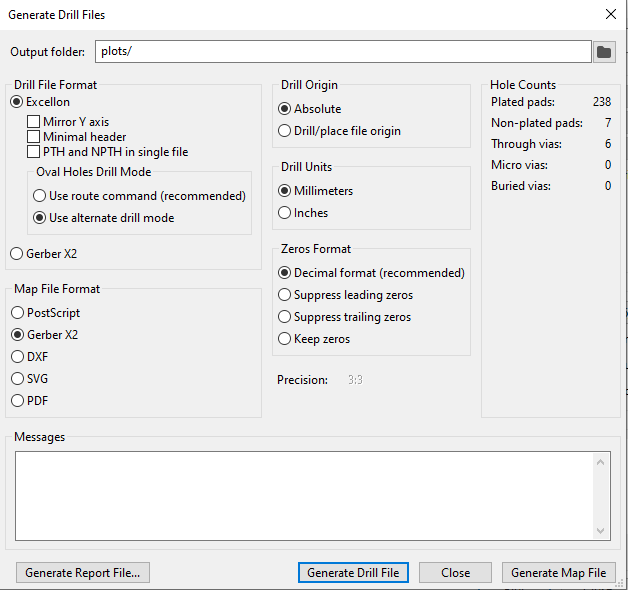This screenshot has height=590, width=628.
Task: Click the Precision value 3:3
Action: pos(355,380)
